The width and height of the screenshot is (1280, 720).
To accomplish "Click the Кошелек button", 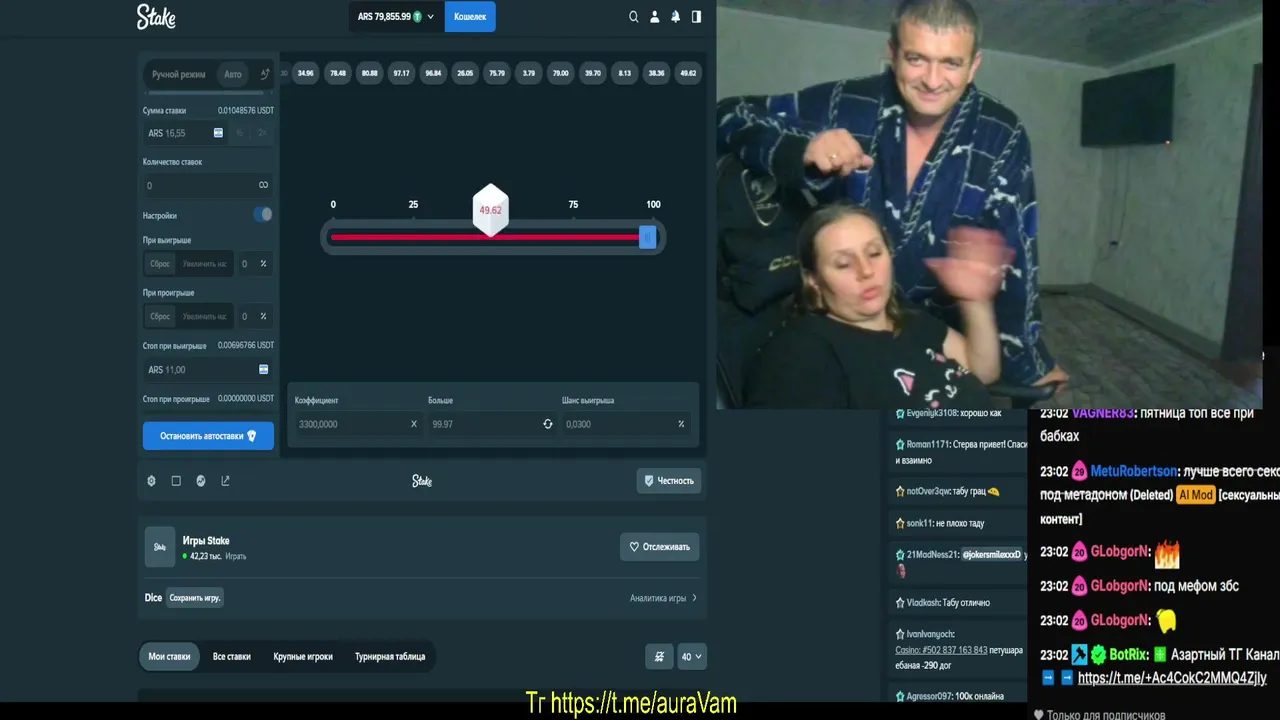I will (x=470, y=17).
